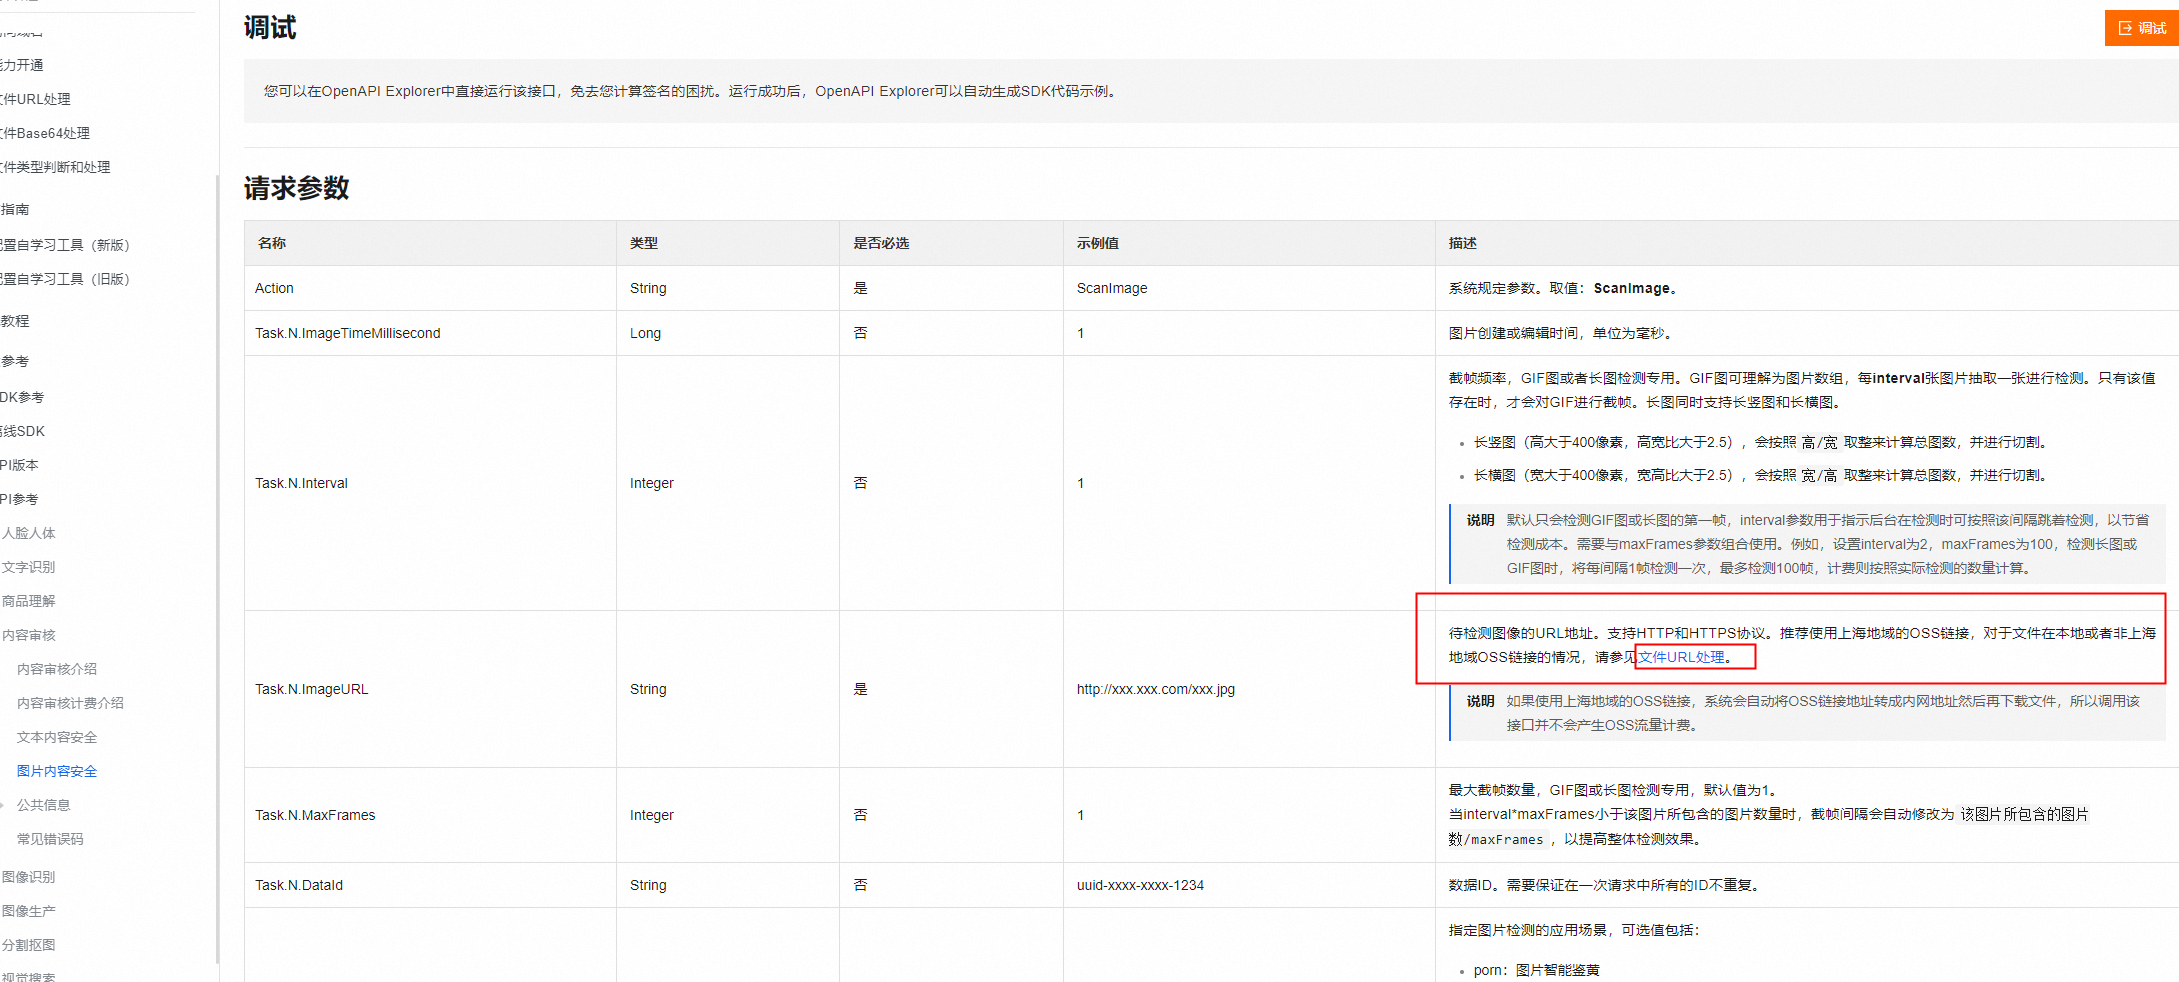Open 能力开通 sidebar item
Screen dimensions: 2179x982
tap(22, 65)
